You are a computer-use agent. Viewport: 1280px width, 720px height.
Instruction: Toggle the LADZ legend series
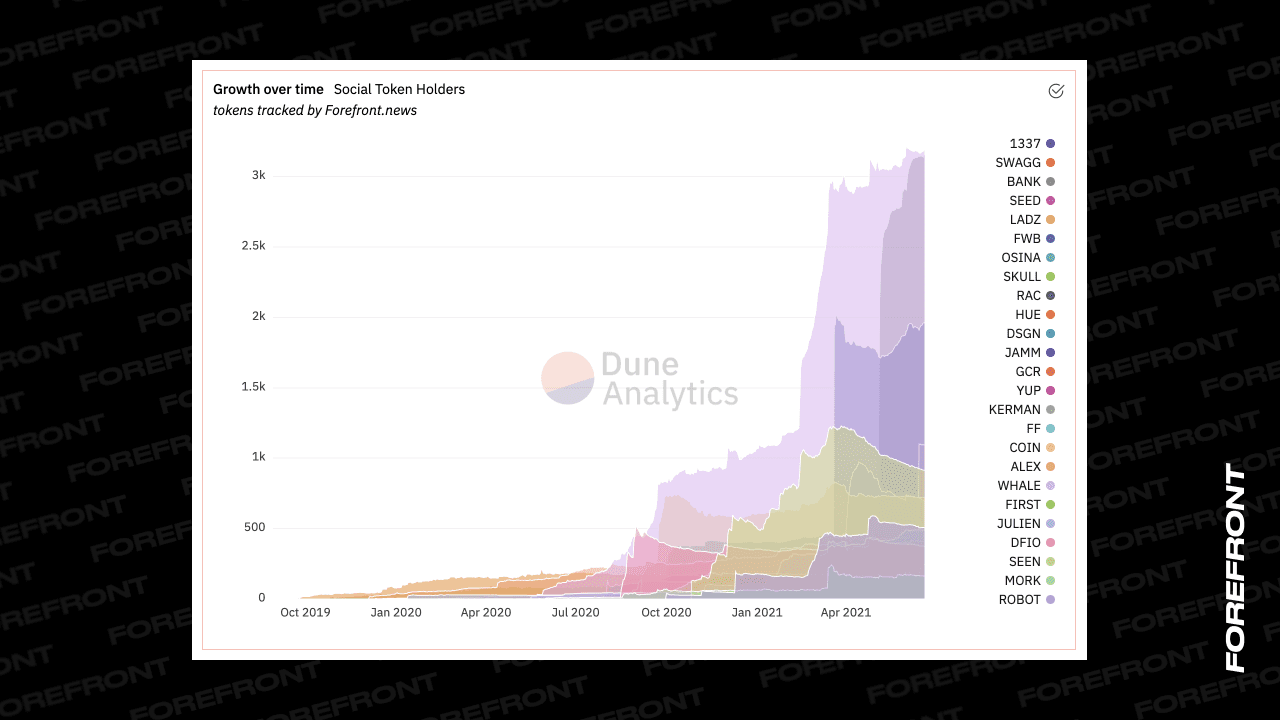pos(1032,220)
